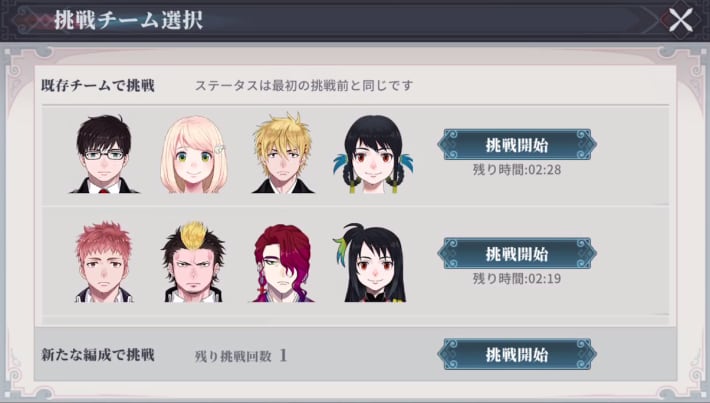Click the status note ステータスは最初の挑戦前と同じです

(x=304, y=85)
